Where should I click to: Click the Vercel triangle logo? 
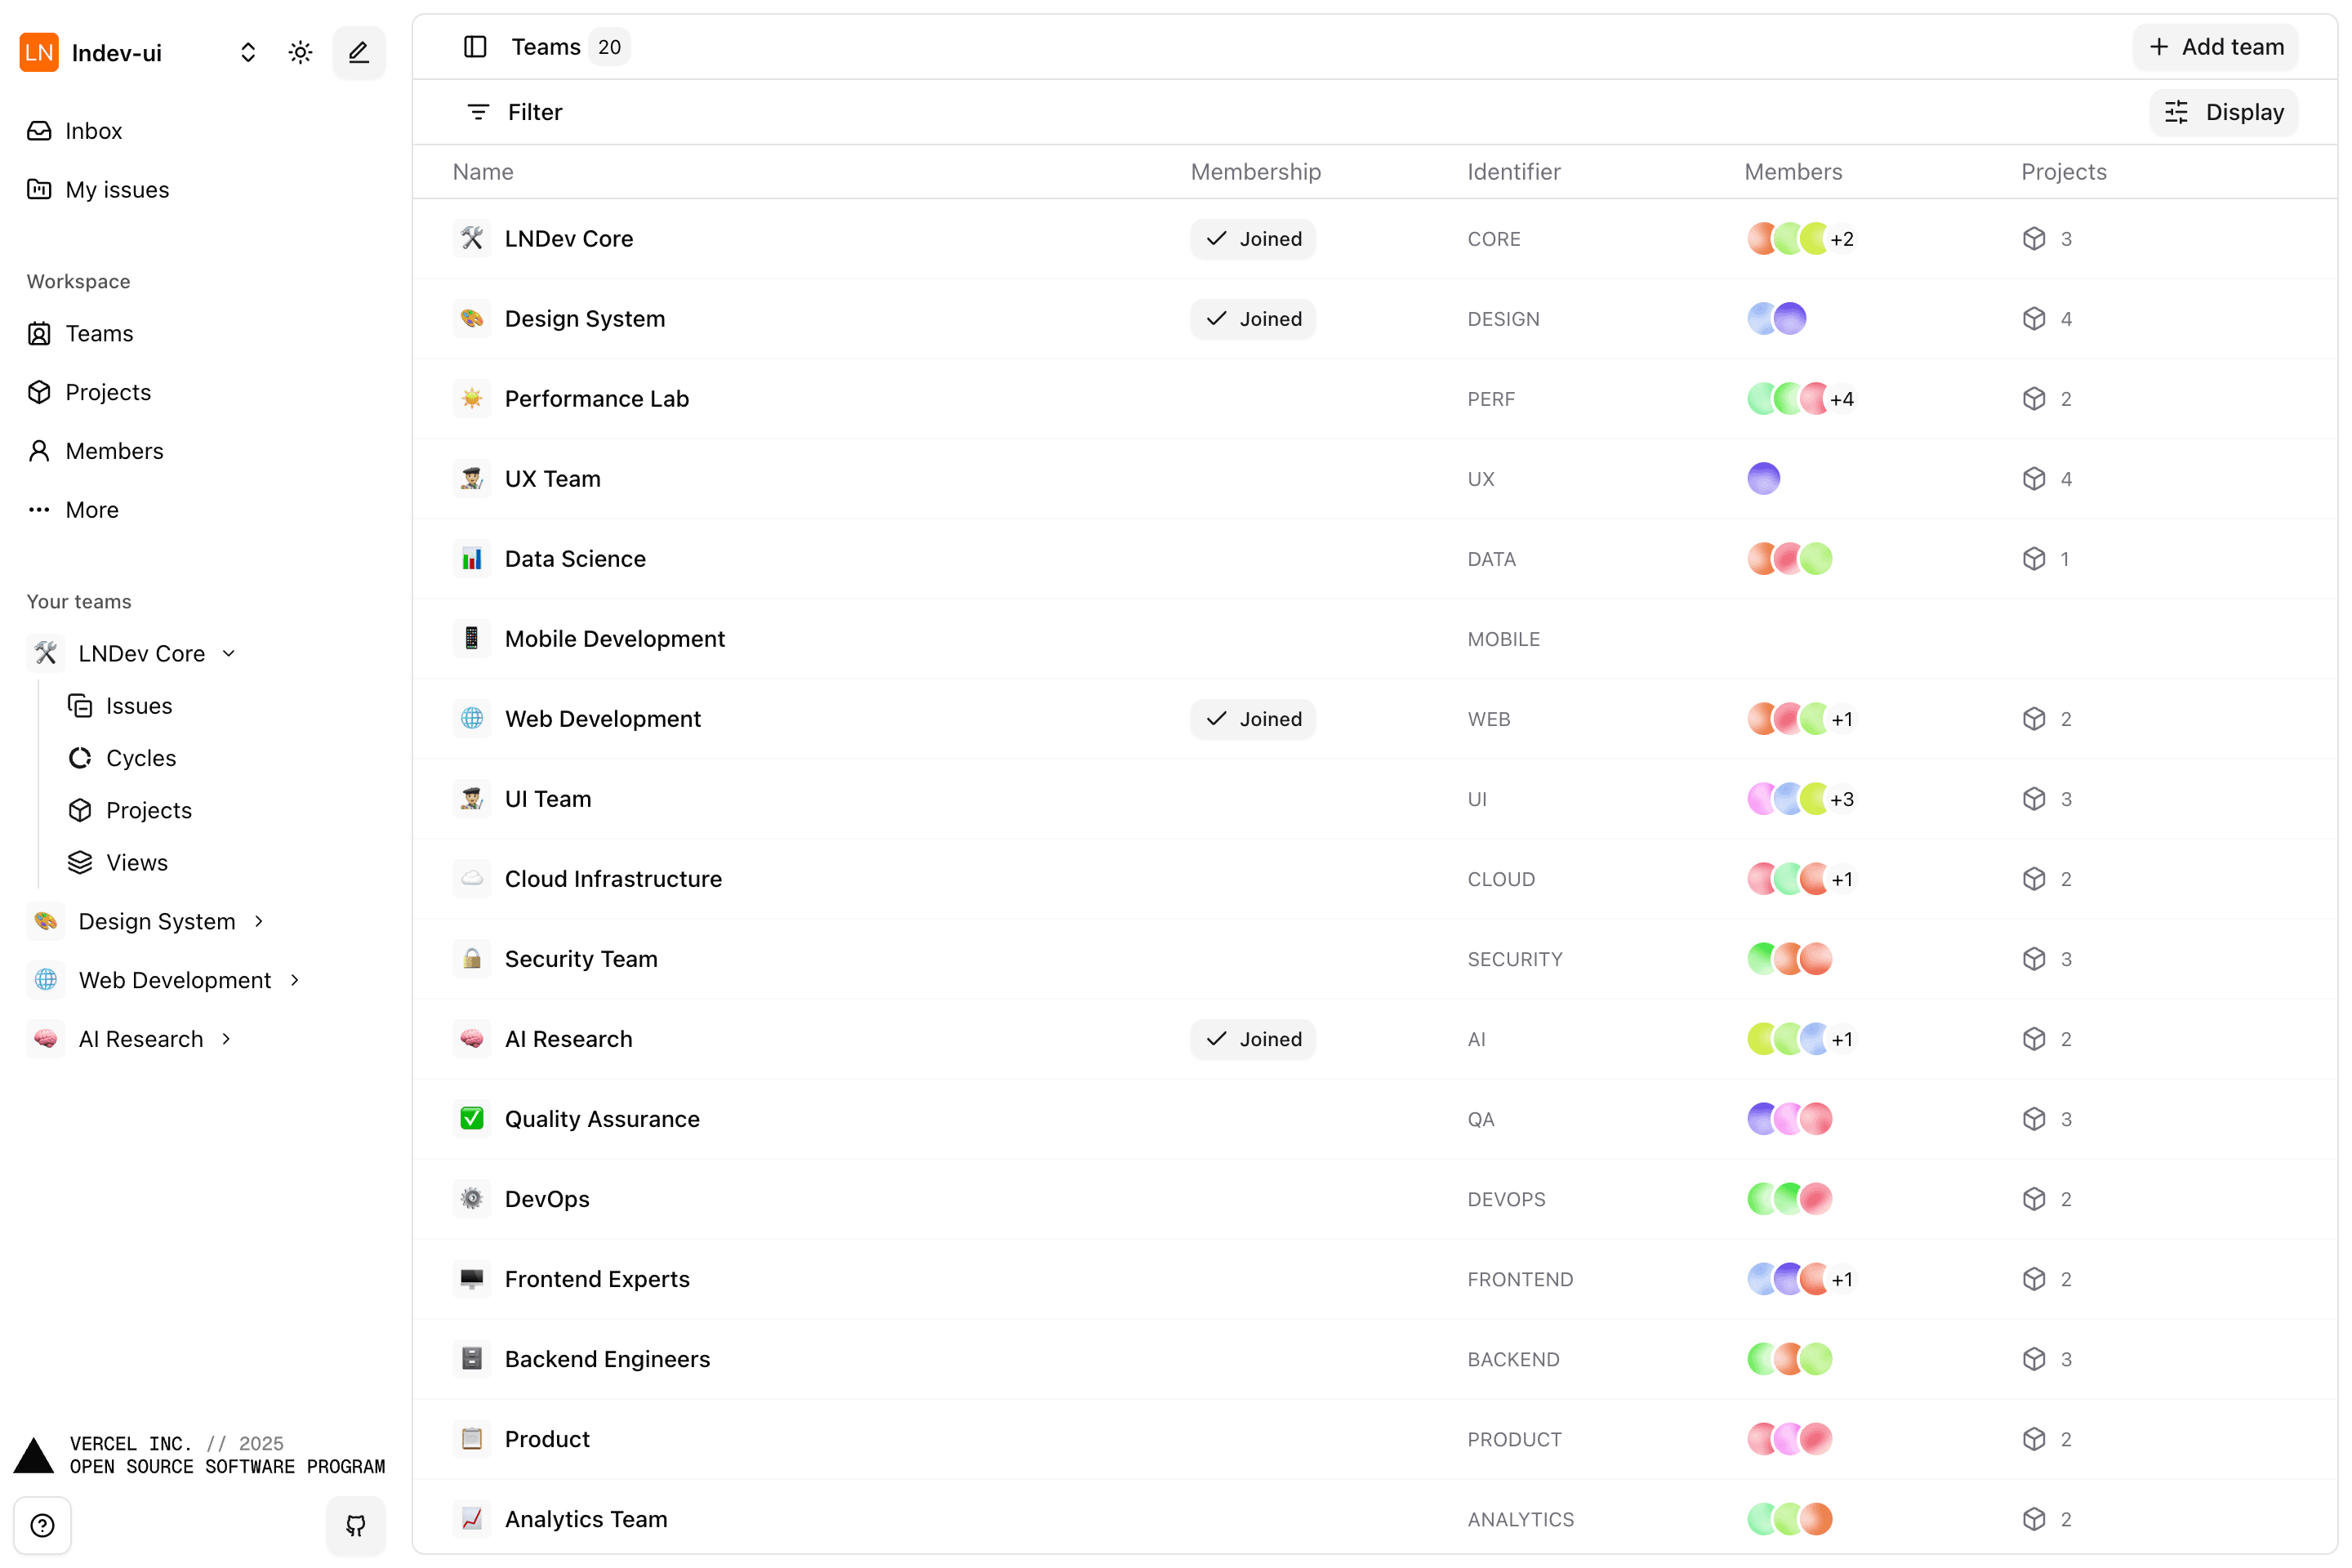(x=34, y=1455)
